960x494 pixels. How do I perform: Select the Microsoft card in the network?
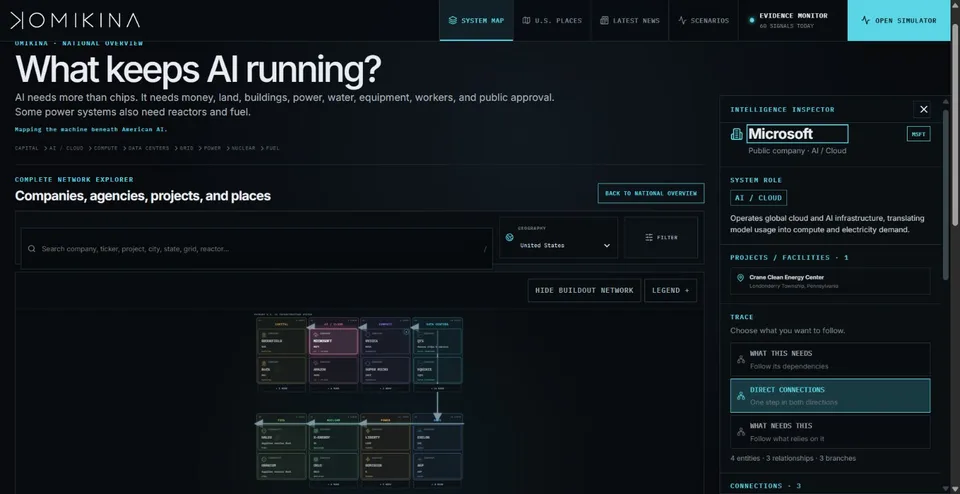click(334, 342)
